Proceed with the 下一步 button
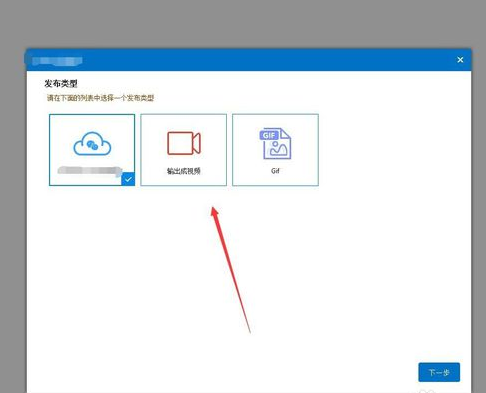Screen dimensions: 486x393 [x=439, y=372]
